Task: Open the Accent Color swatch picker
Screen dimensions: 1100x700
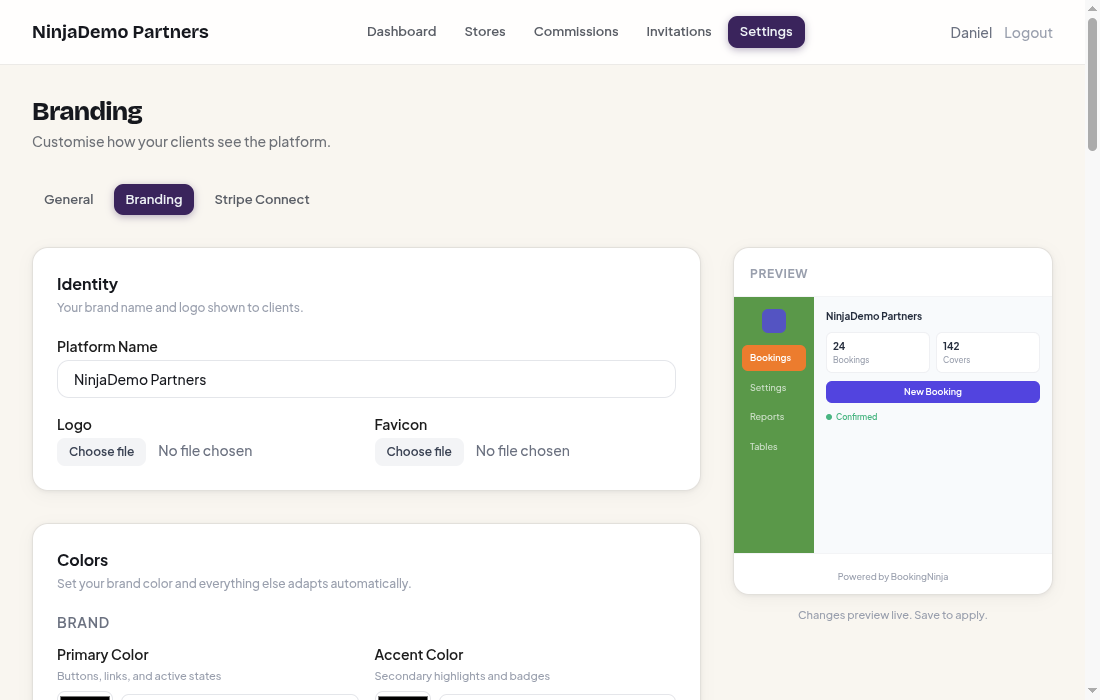Action: coord(403,696)
